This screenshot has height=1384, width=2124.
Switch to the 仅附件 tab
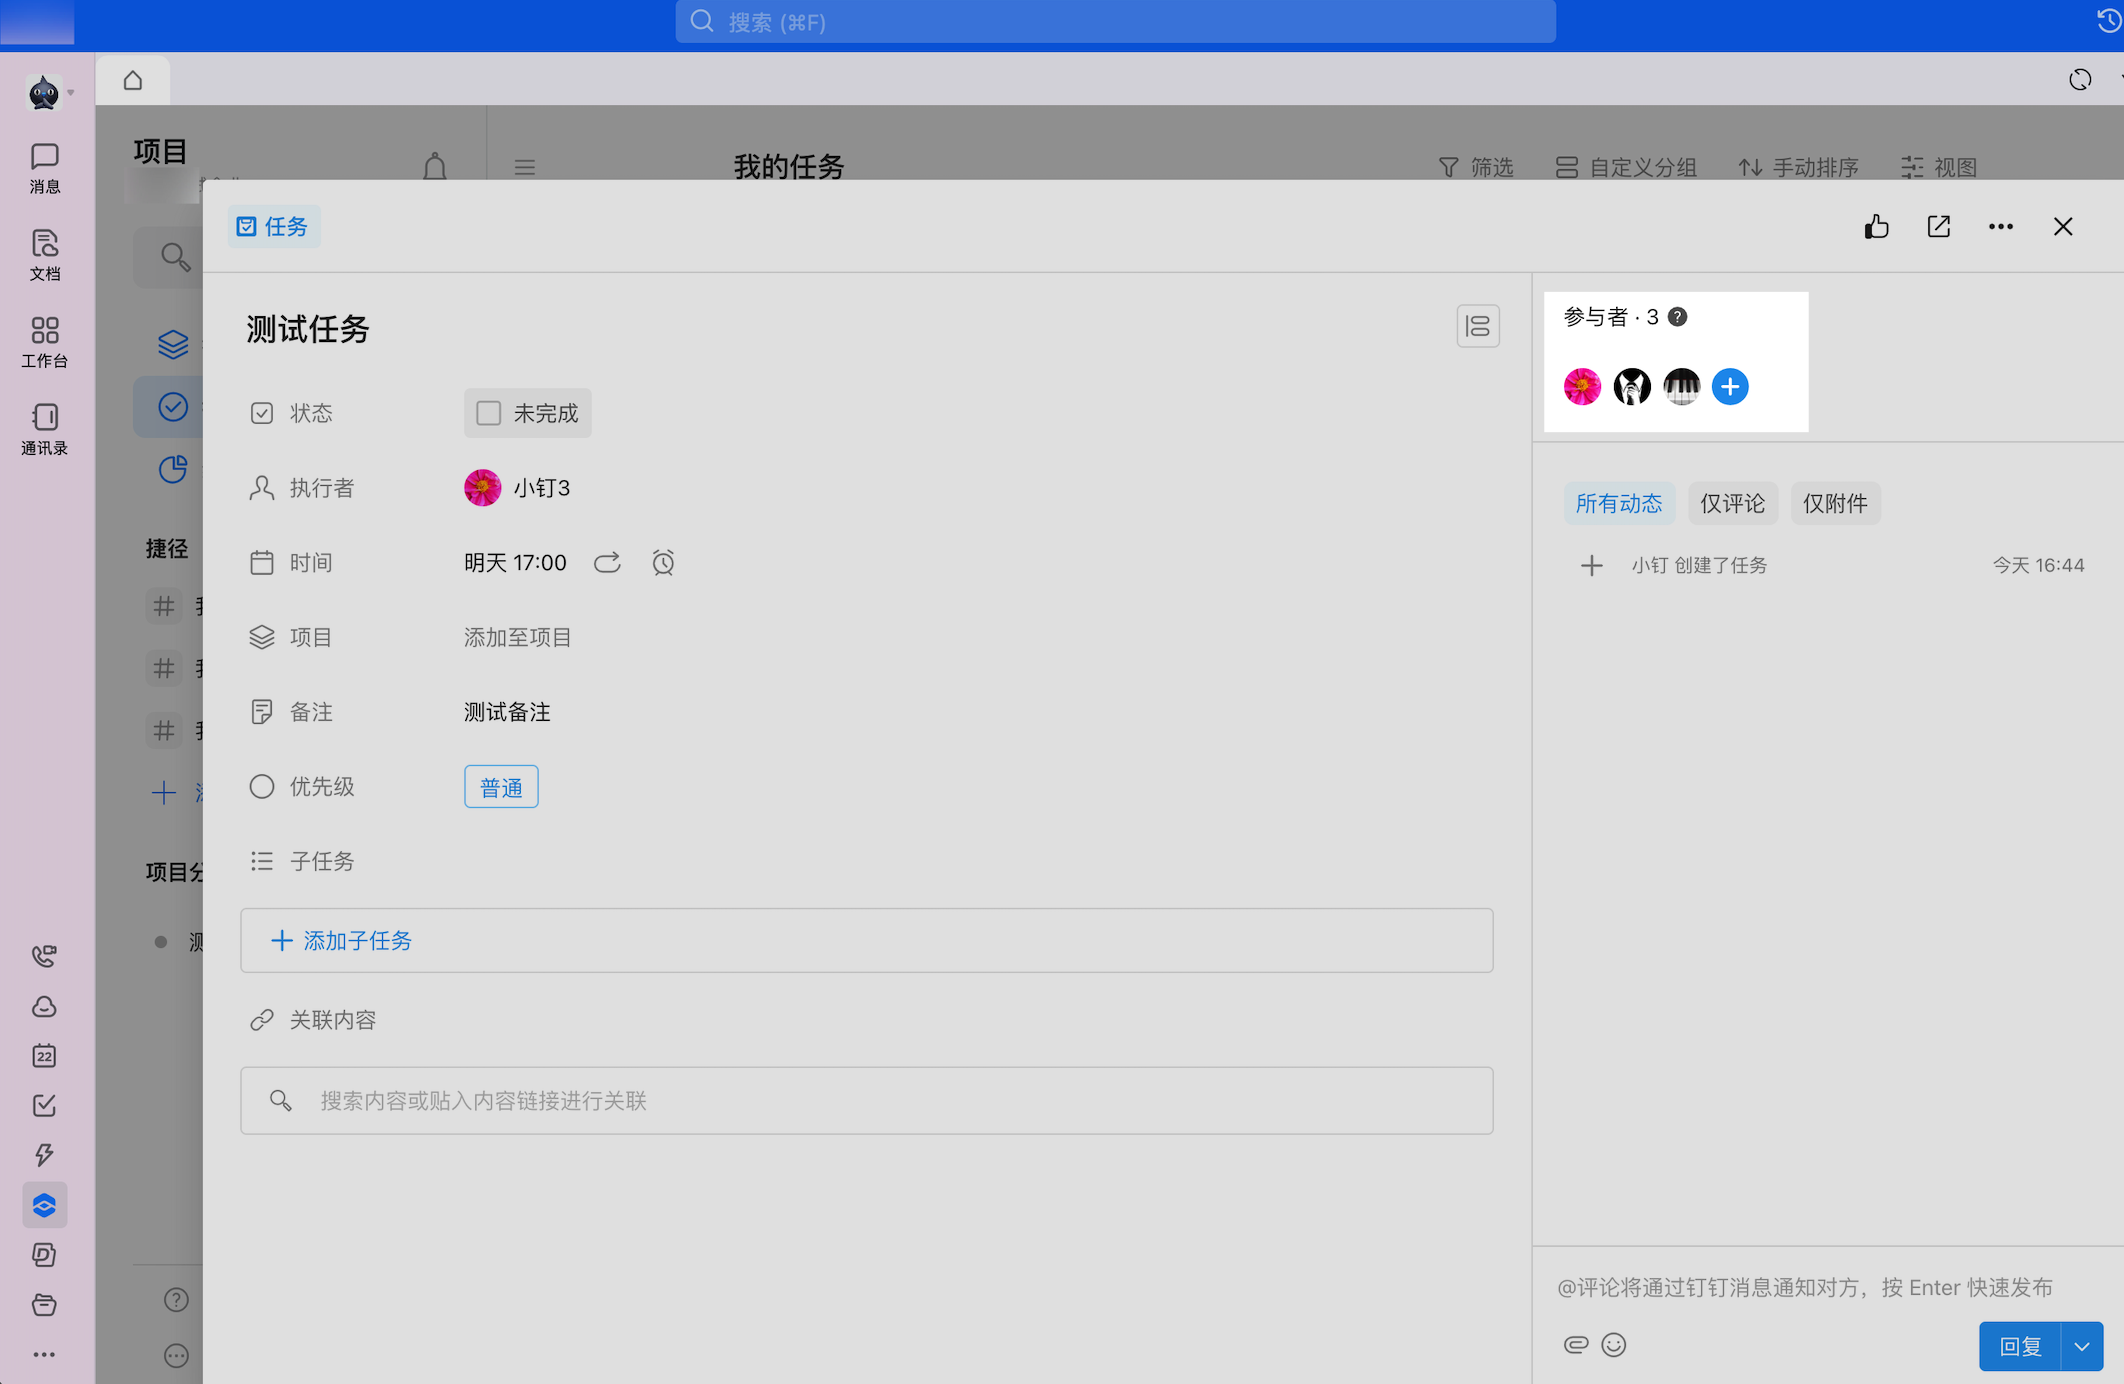pos(1834,503)
